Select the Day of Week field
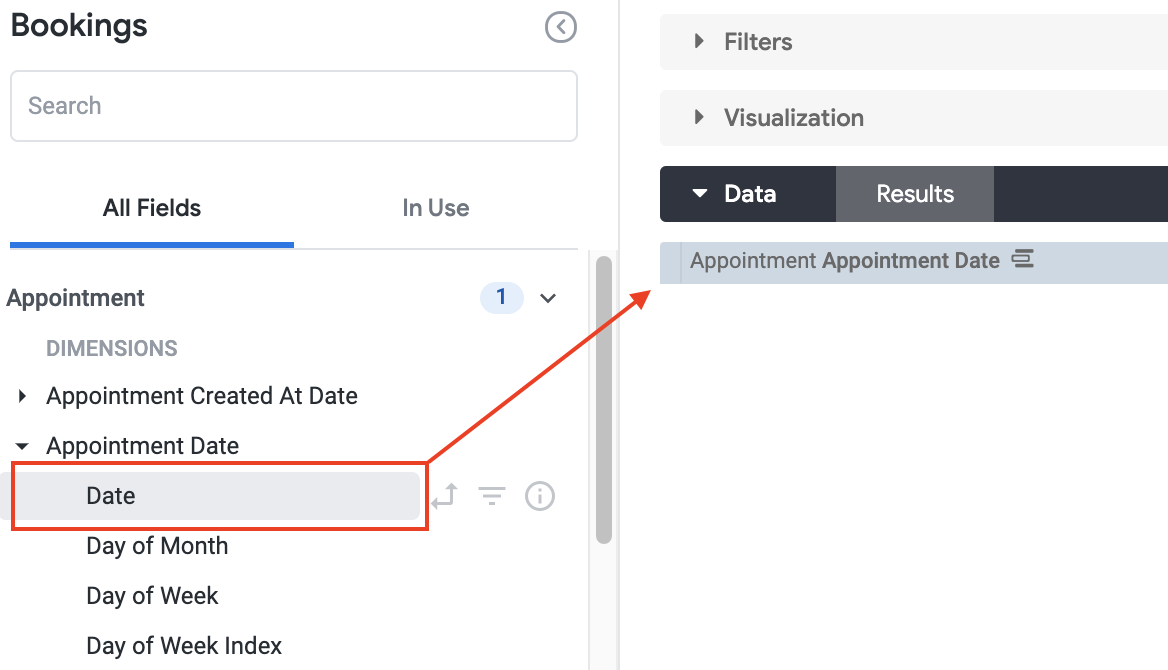 tap(153, 595)
